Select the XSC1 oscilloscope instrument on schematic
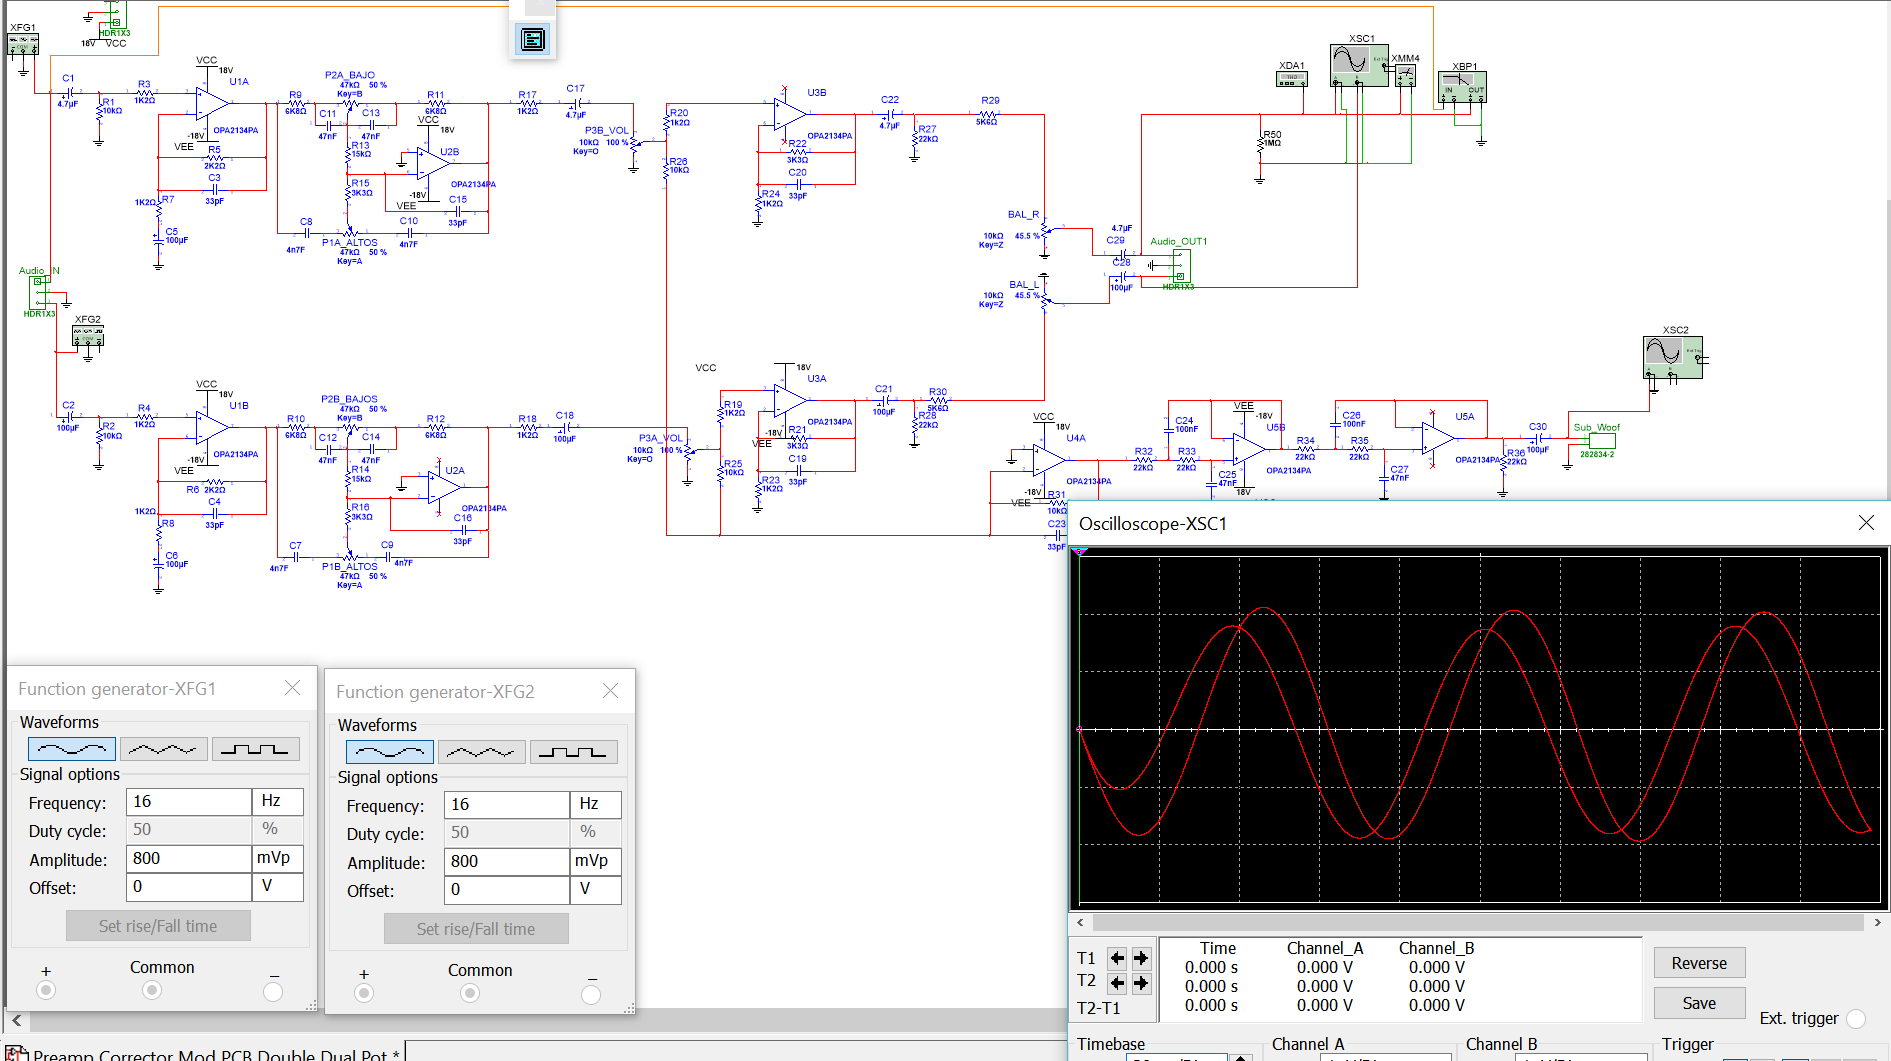Image resolution: width=1891 pixels, height=1061 pixels. click(x=1359, y=65)
